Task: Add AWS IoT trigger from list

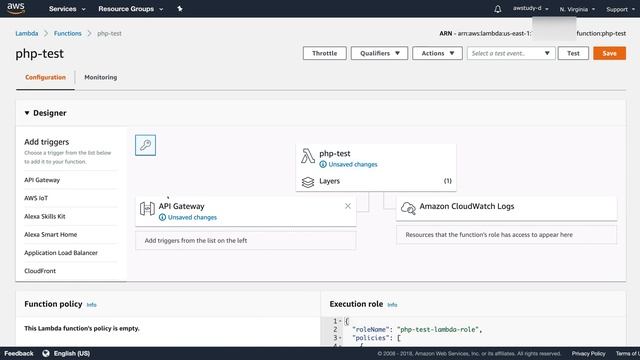Action: click(x=36, y=198)
